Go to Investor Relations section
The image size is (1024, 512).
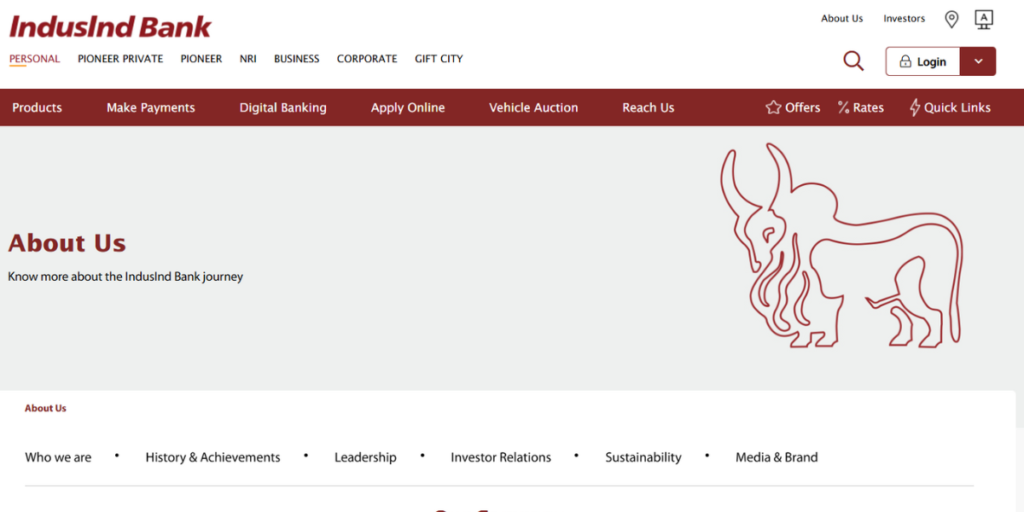pos(501,457)
